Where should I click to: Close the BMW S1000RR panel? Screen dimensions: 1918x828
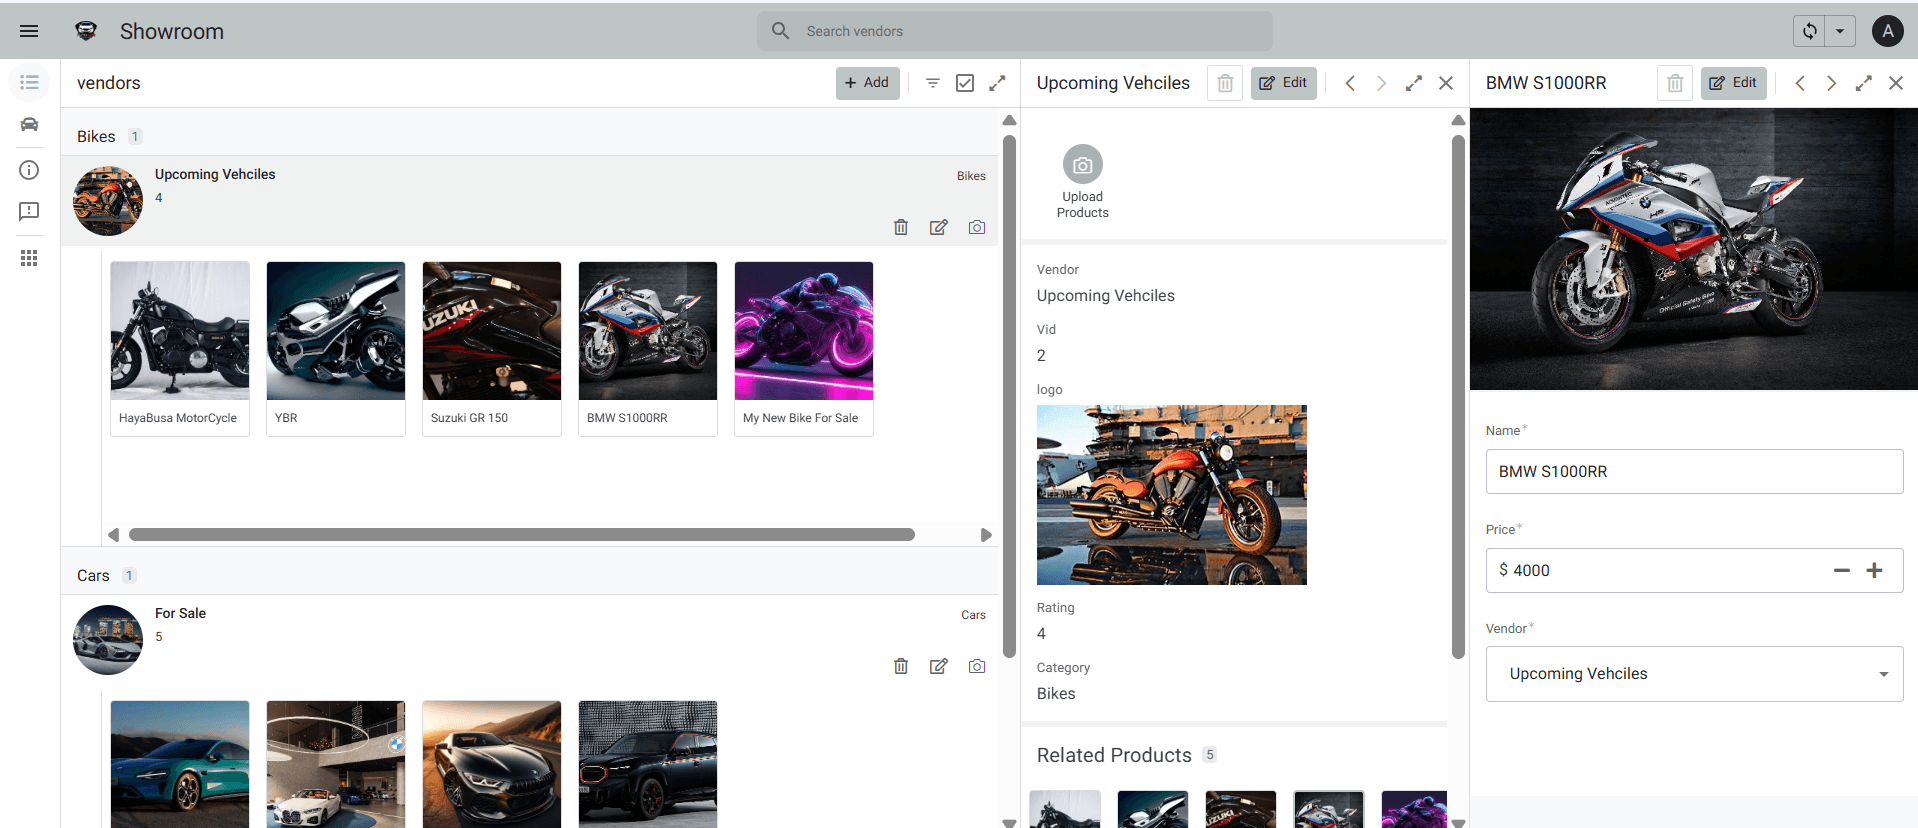click(x=1896, y=83)
